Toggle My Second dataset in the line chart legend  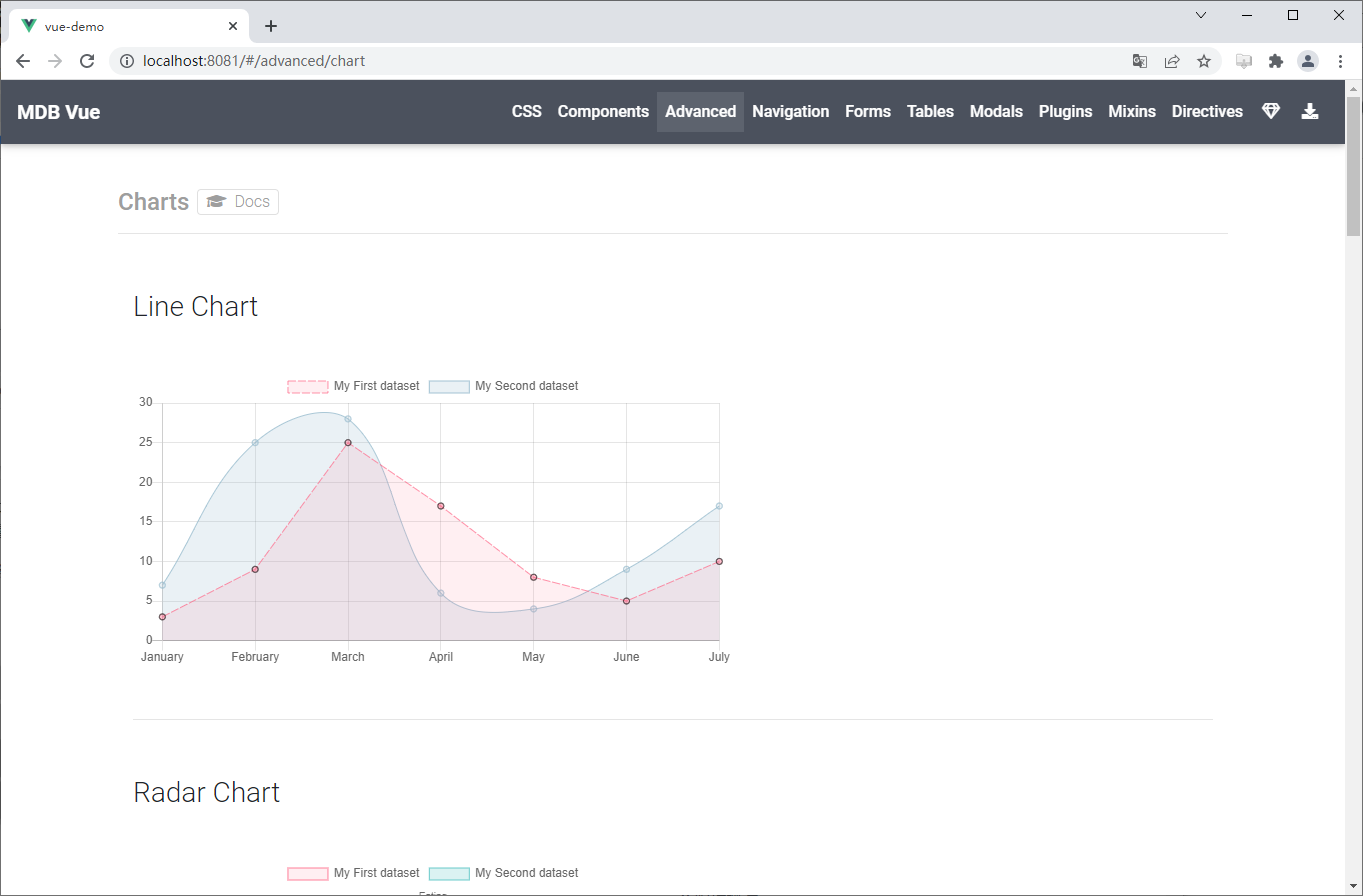(504, 386)
